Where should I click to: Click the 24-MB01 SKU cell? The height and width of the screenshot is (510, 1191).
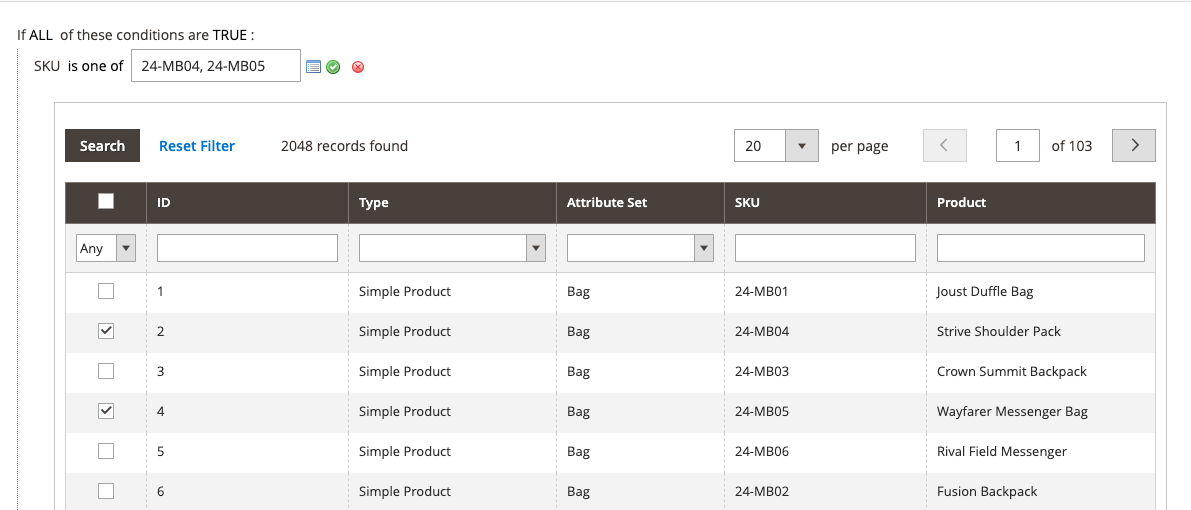pyautogui.click(x=762, y=292)
